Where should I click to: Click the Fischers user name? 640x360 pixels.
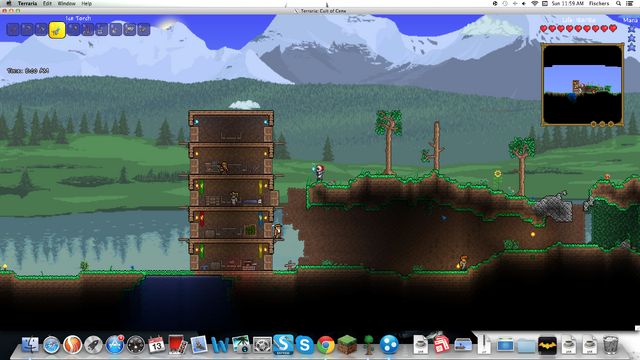coord(599,3)
